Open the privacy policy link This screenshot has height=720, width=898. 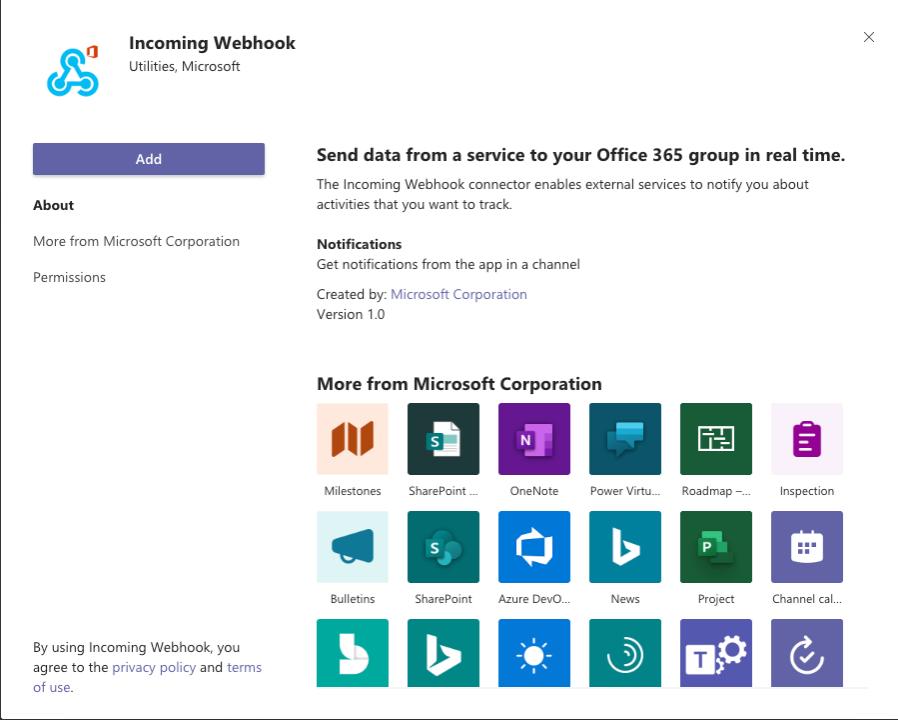154,667
